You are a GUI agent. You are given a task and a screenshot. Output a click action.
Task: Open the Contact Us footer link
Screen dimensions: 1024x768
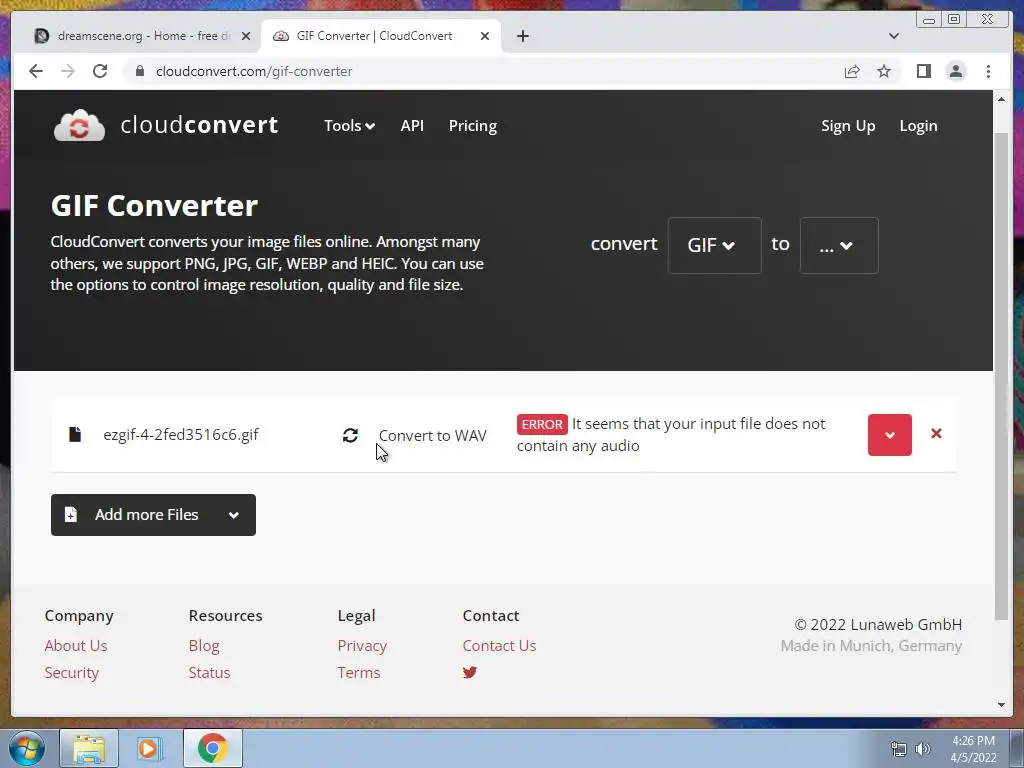tap(499, 645)
